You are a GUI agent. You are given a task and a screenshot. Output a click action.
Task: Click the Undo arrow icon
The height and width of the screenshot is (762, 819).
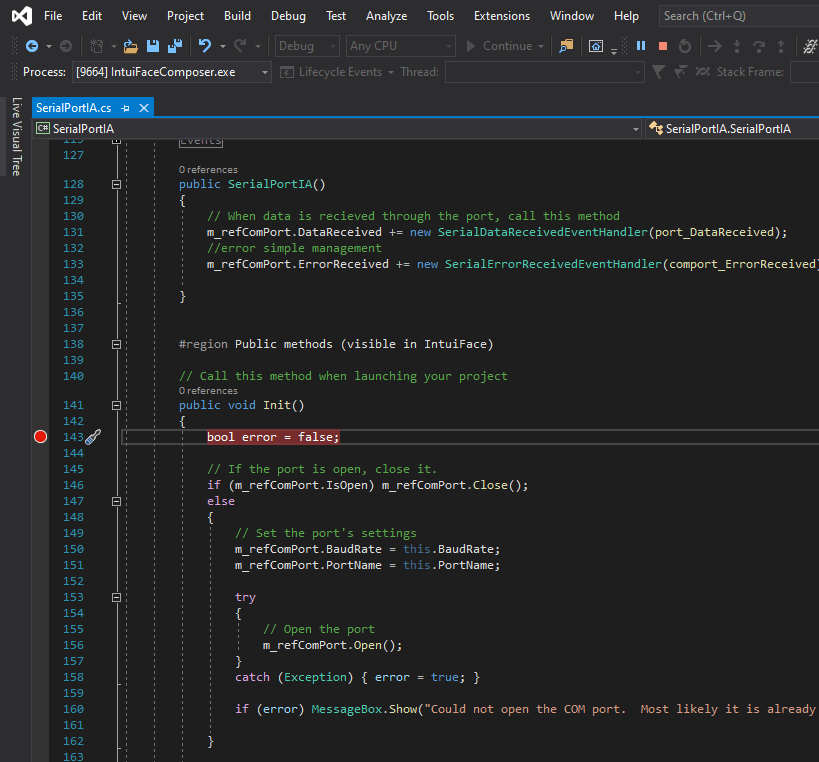click(x=205, y=46)
